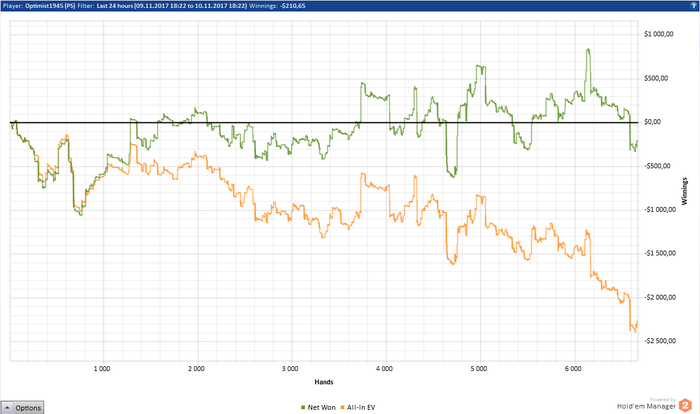Image resolution: width=700 pixels, height=414 pixels.
Task: Click the '6 000' hands axis label
Action: [573, 368]
